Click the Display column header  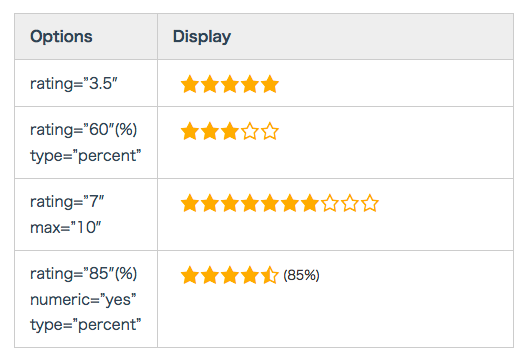[202, 37]
